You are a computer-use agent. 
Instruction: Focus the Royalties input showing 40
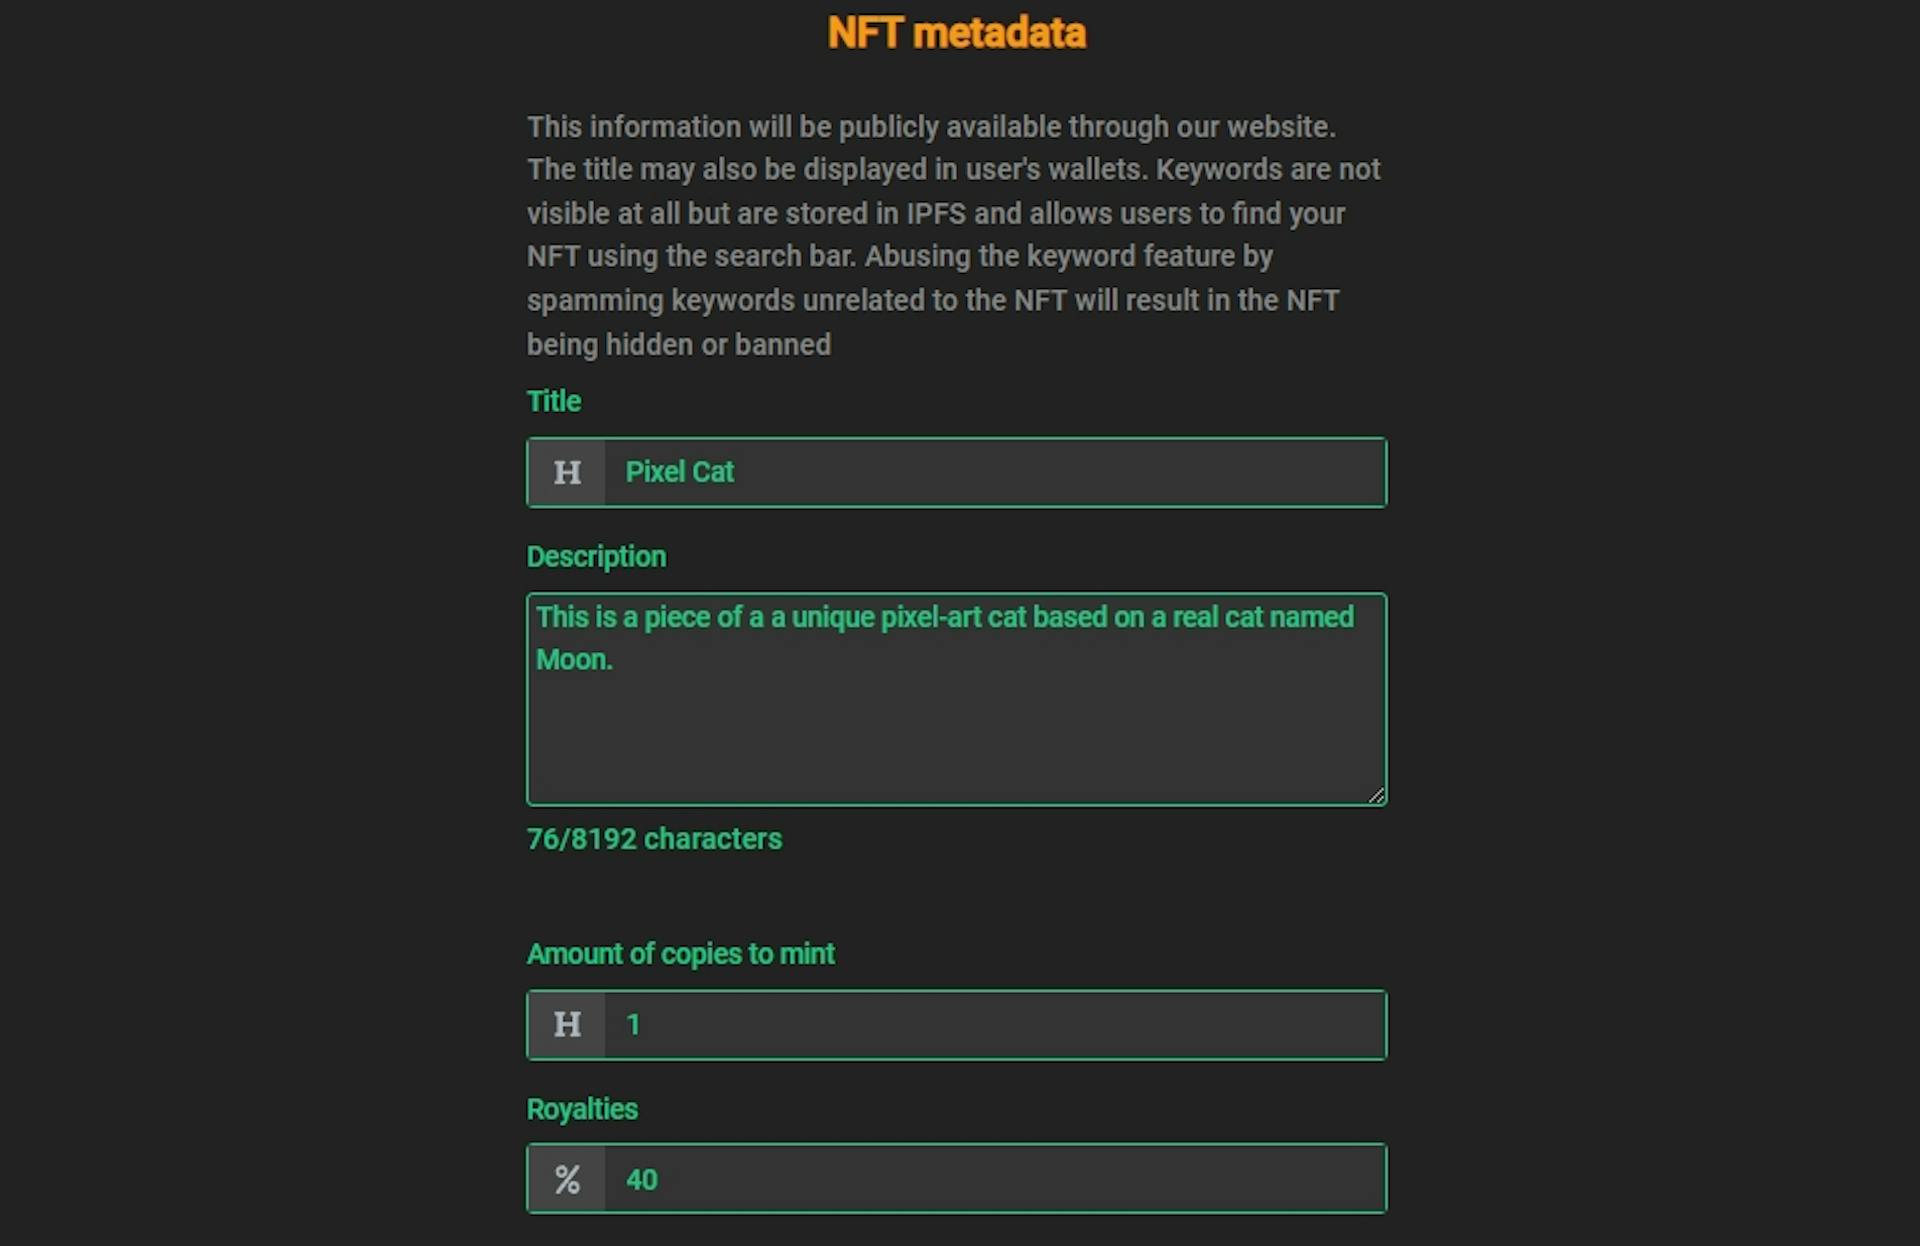(x=994, y=1179)
